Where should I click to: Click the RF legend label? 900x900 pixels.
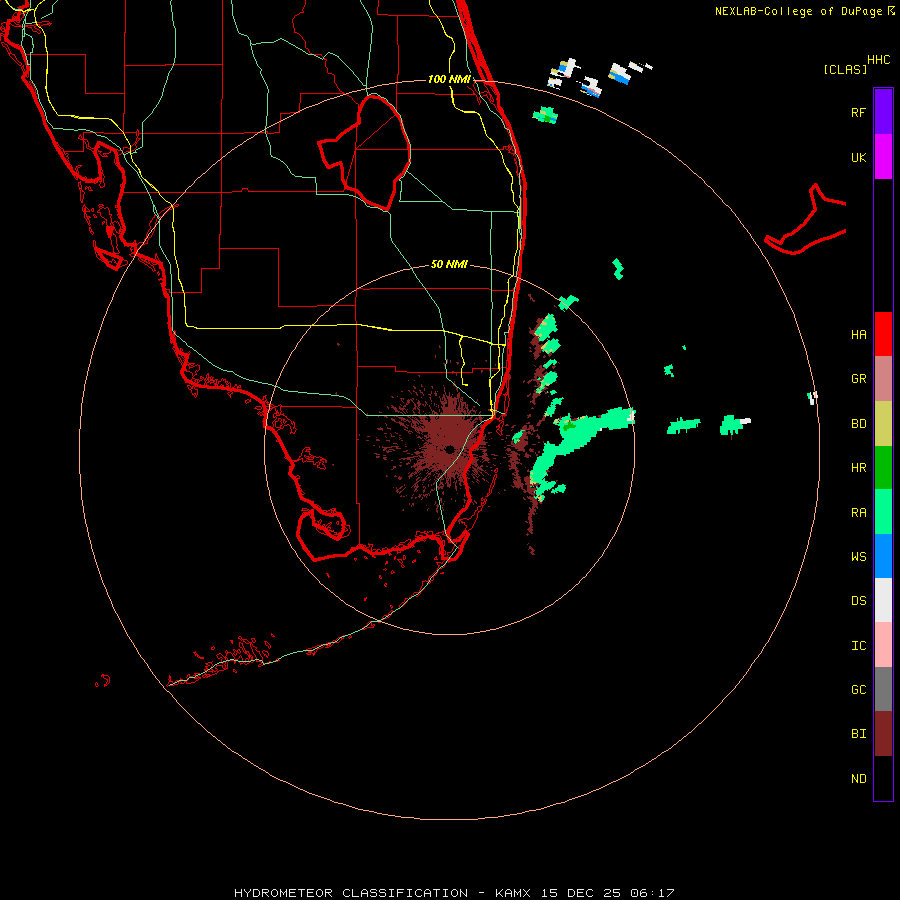(858, 112)
